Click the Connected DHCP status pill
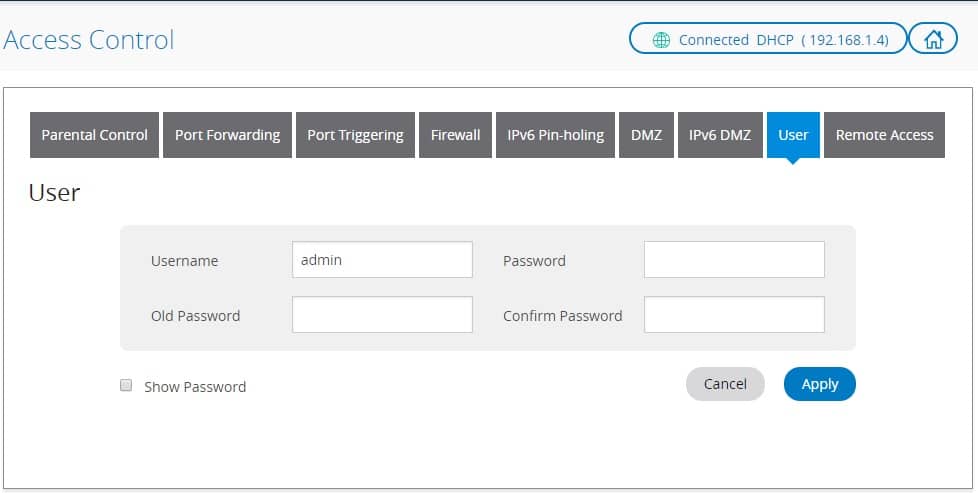The height and width of the screenshot is (493, 978). 768,40
